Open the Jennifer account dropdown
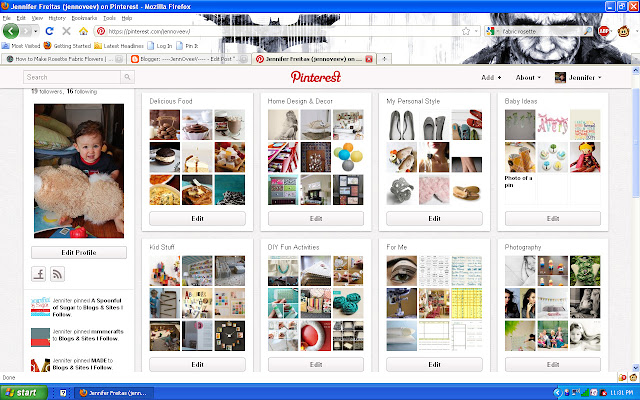Viewport: 640px width, 400px height. tap(578, 77)
